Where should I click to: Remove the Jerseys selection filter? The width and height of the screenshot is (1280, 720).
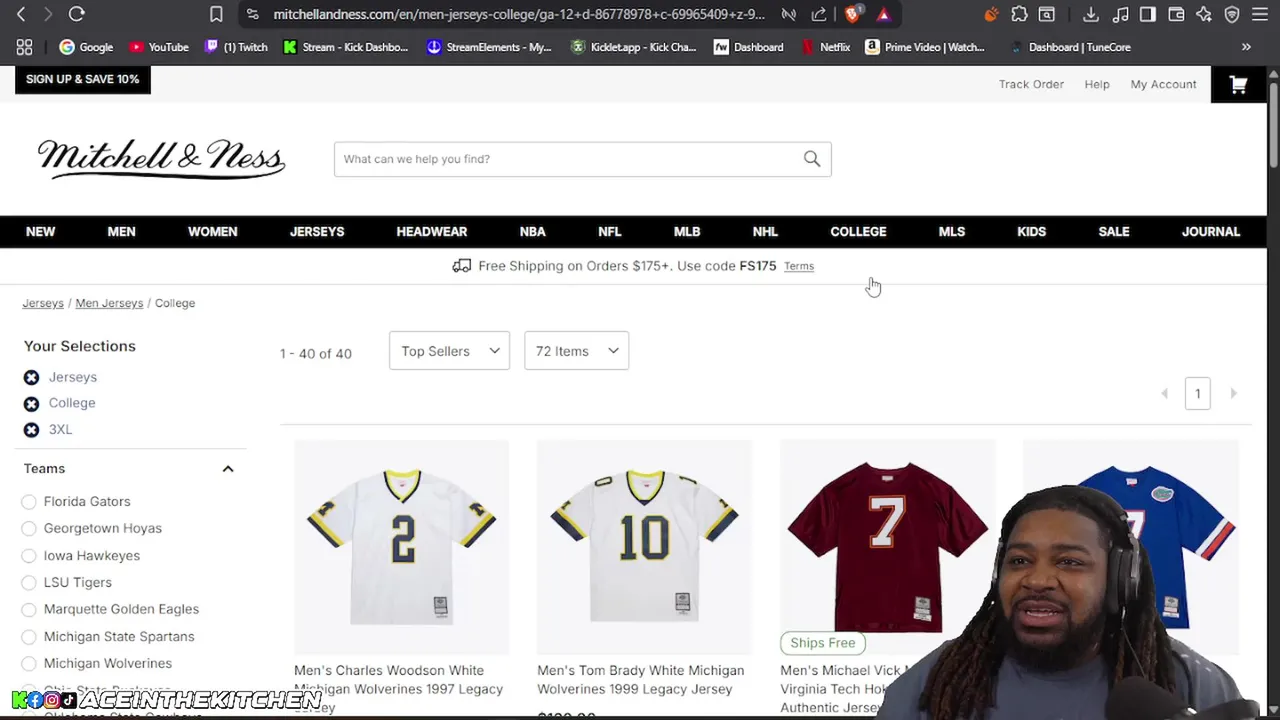(31, 377)
